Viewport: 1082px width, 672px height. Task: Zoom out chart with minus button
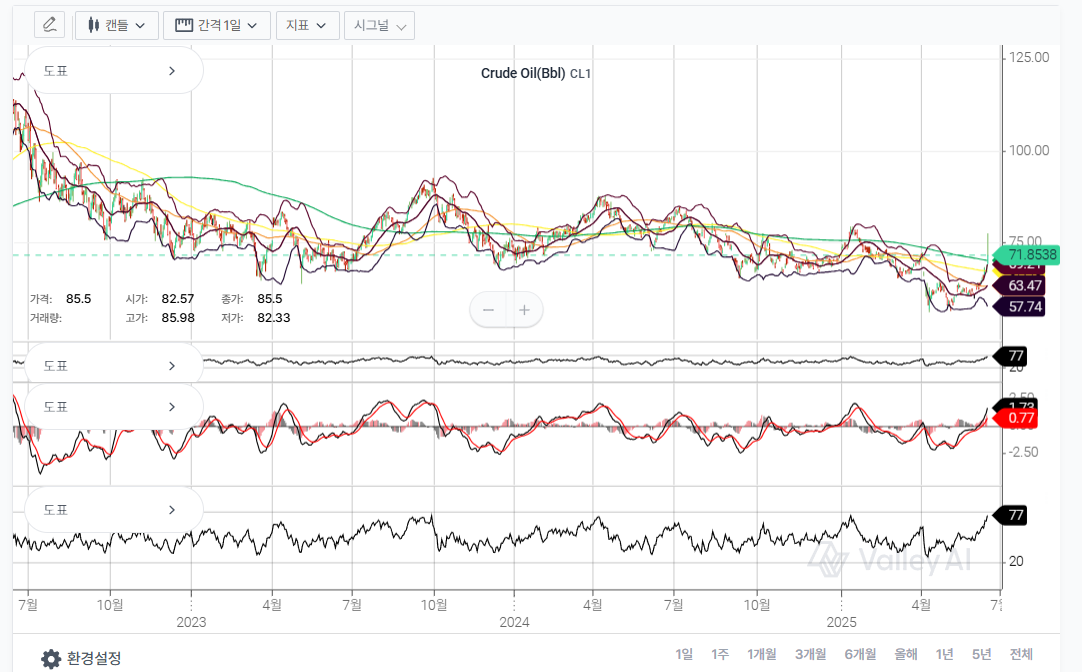(489, 310)
